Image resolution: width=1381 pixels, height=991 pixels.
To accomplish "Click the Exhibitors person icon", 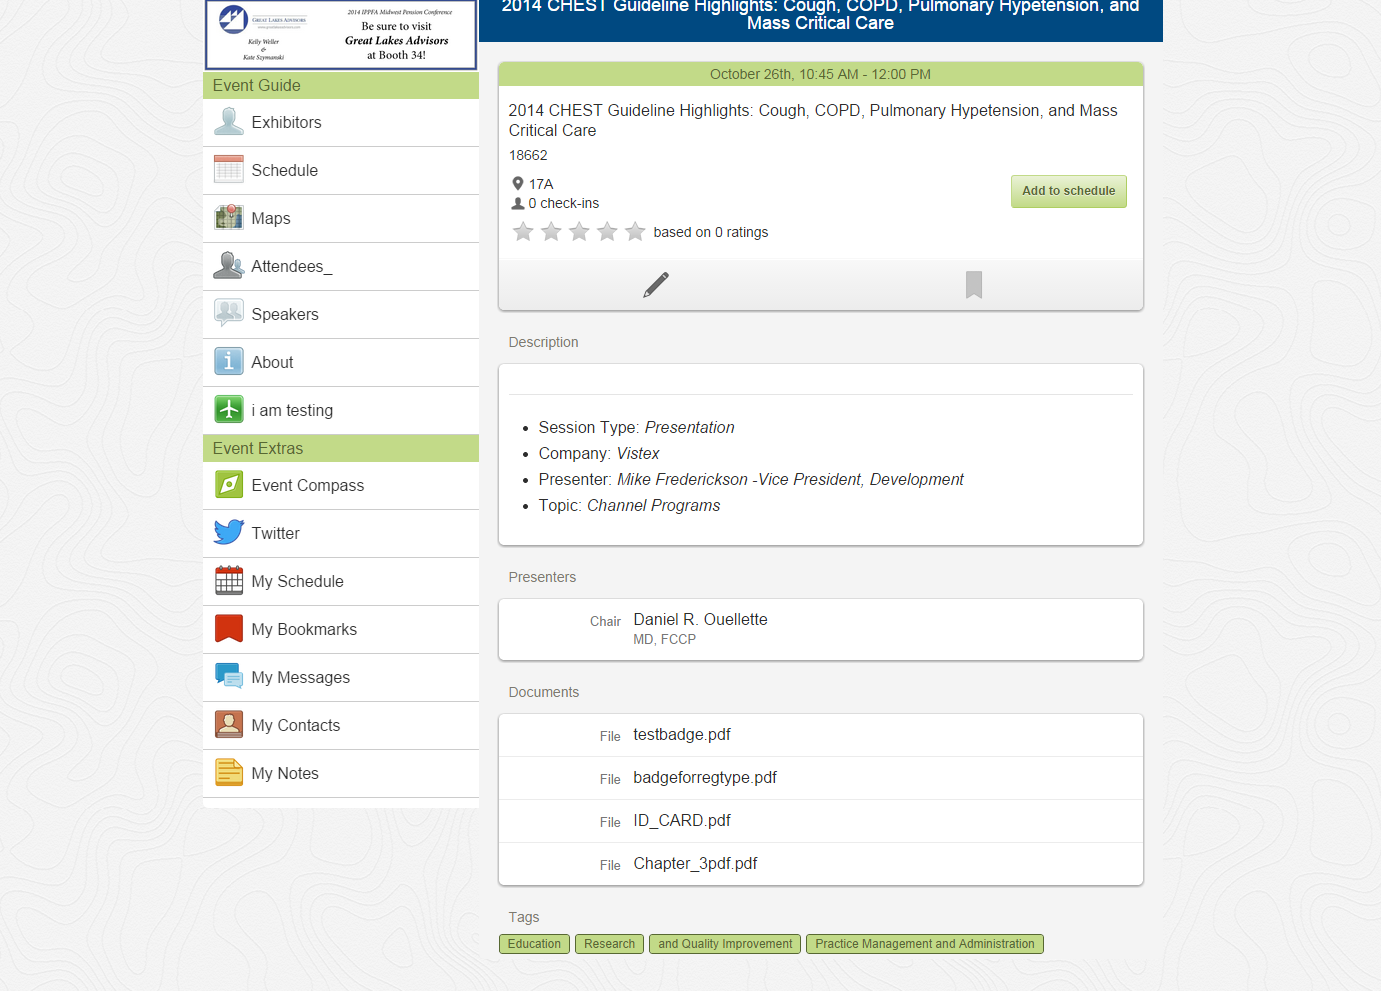I will coord(229,122).
